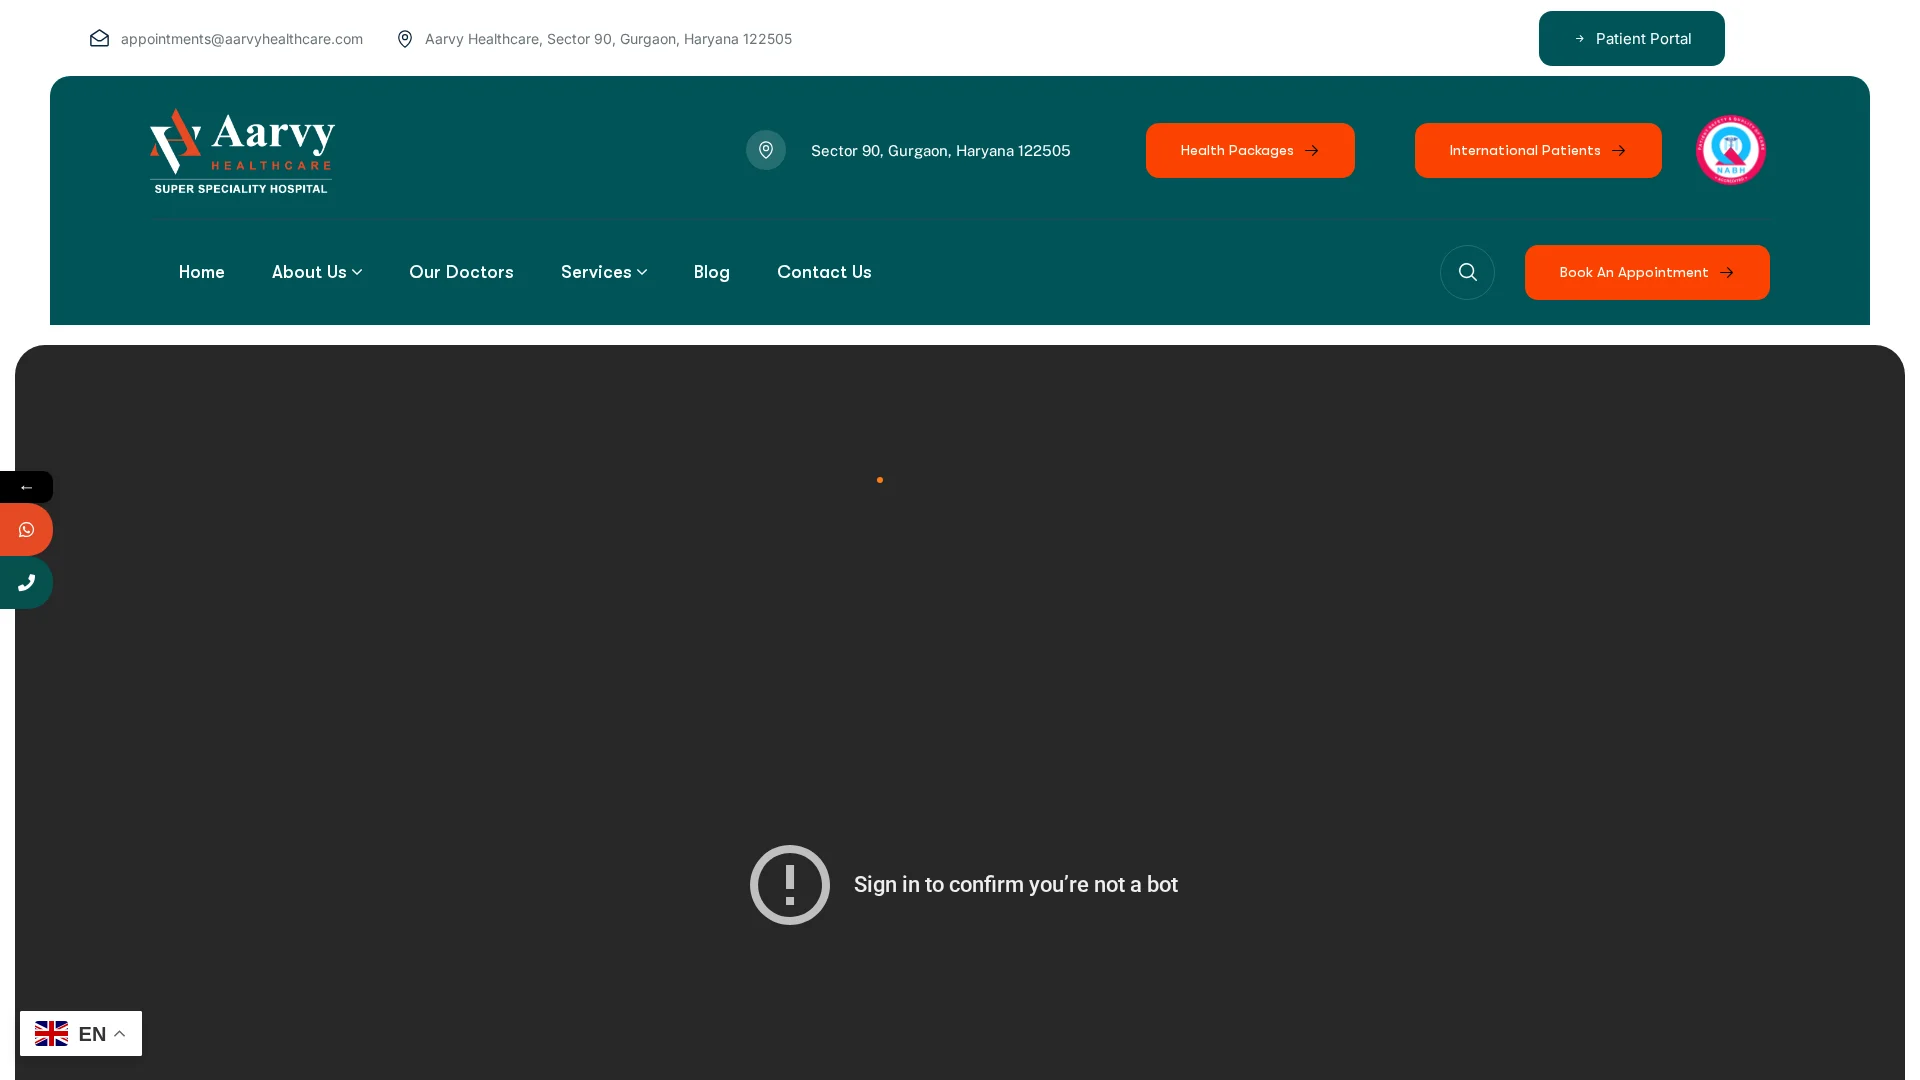The width and height of the screenshot is (1920, 1080).
Task: Click appointments@aarvyhealthcare.com email link
Action: [x=242, y=39]
